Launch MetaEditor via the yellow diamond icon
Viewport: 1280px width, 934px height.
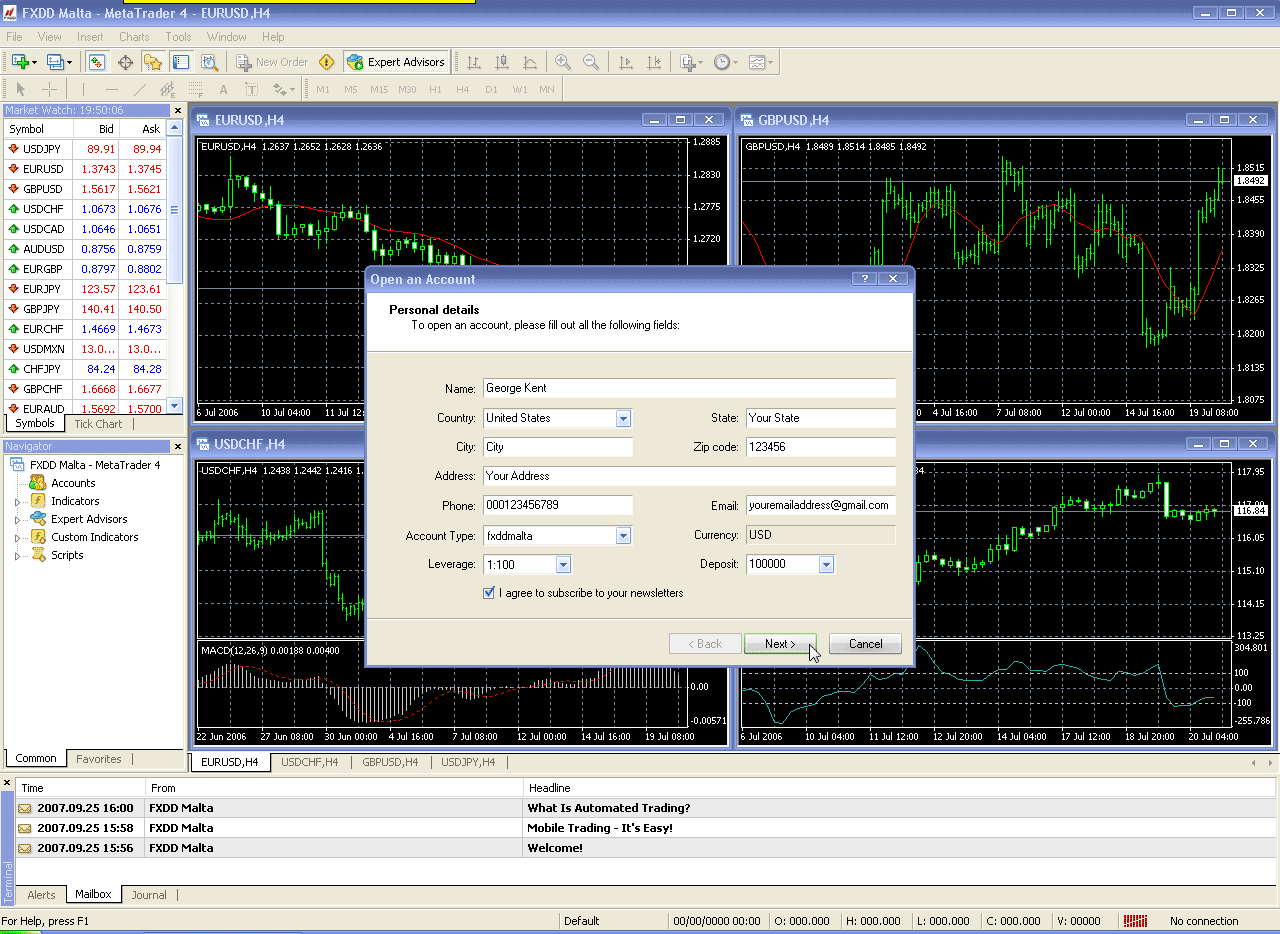pyautogui.click(x=326, y=62)
